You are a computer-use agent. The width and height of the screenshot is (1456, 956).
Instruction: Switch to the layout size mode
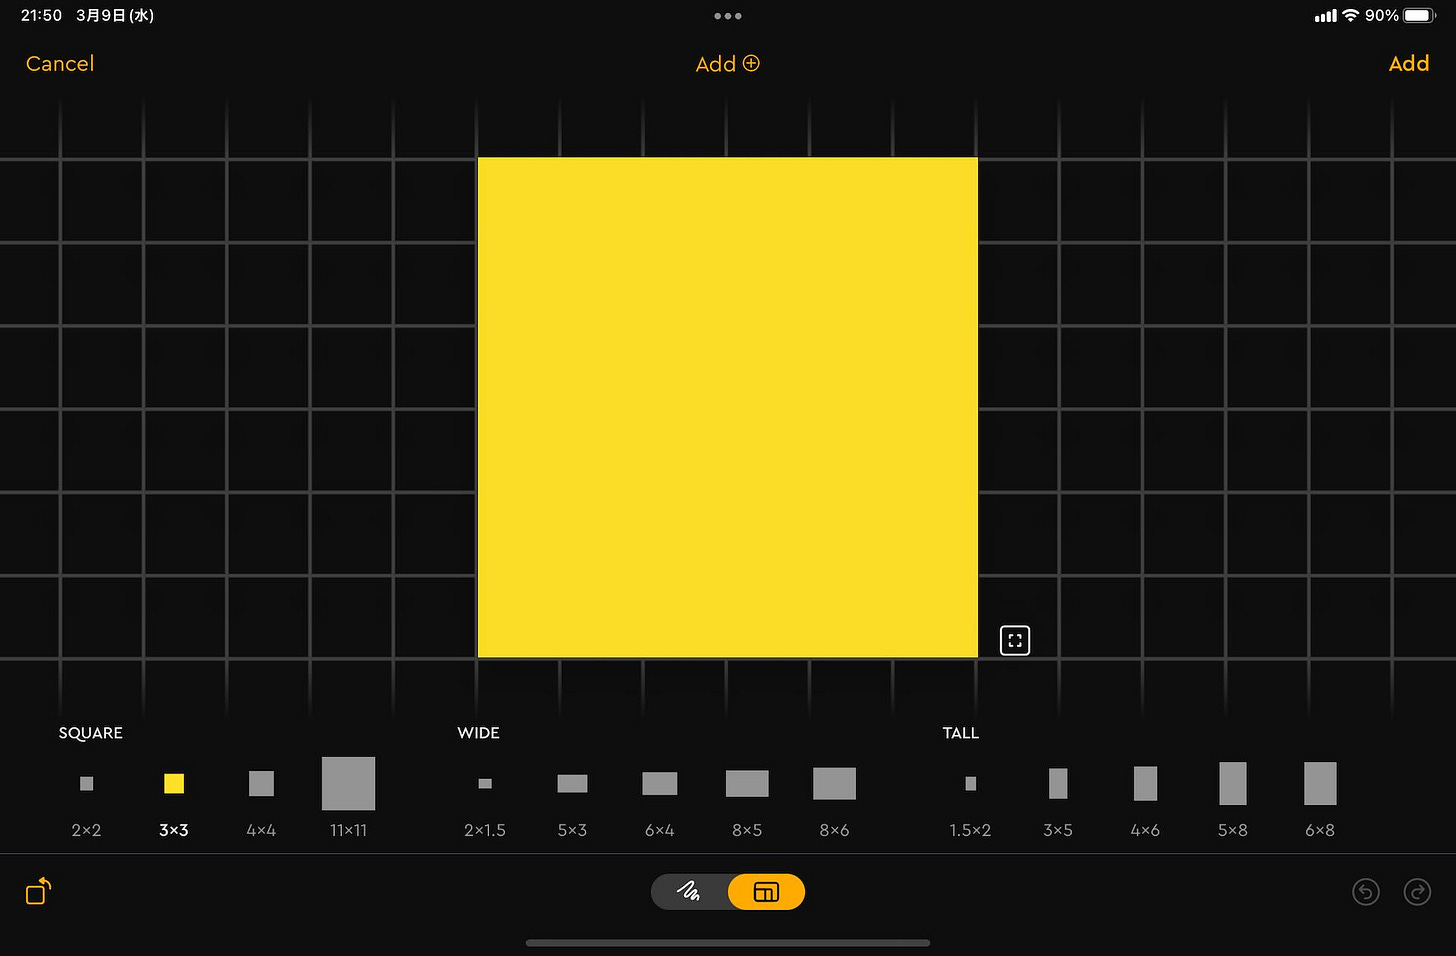[x=766, y=892]
